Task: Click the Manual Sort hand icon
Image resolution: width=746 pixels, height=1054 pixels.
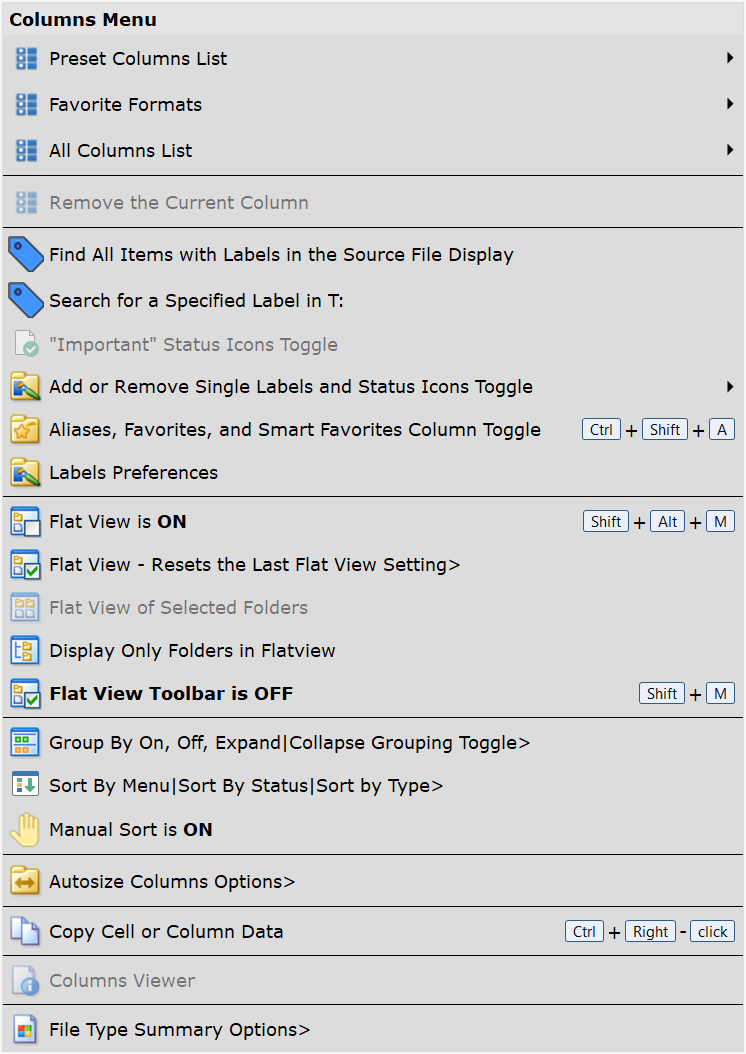Action: coord(26,829)
